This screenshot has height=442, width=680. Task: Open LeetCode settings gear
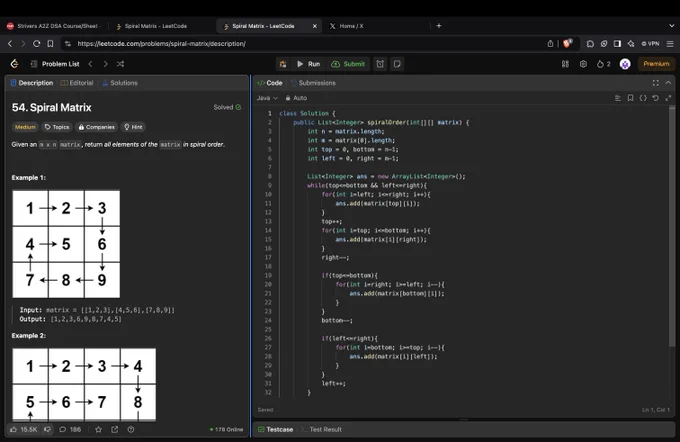pyautogui.click(x=583, y=64)
